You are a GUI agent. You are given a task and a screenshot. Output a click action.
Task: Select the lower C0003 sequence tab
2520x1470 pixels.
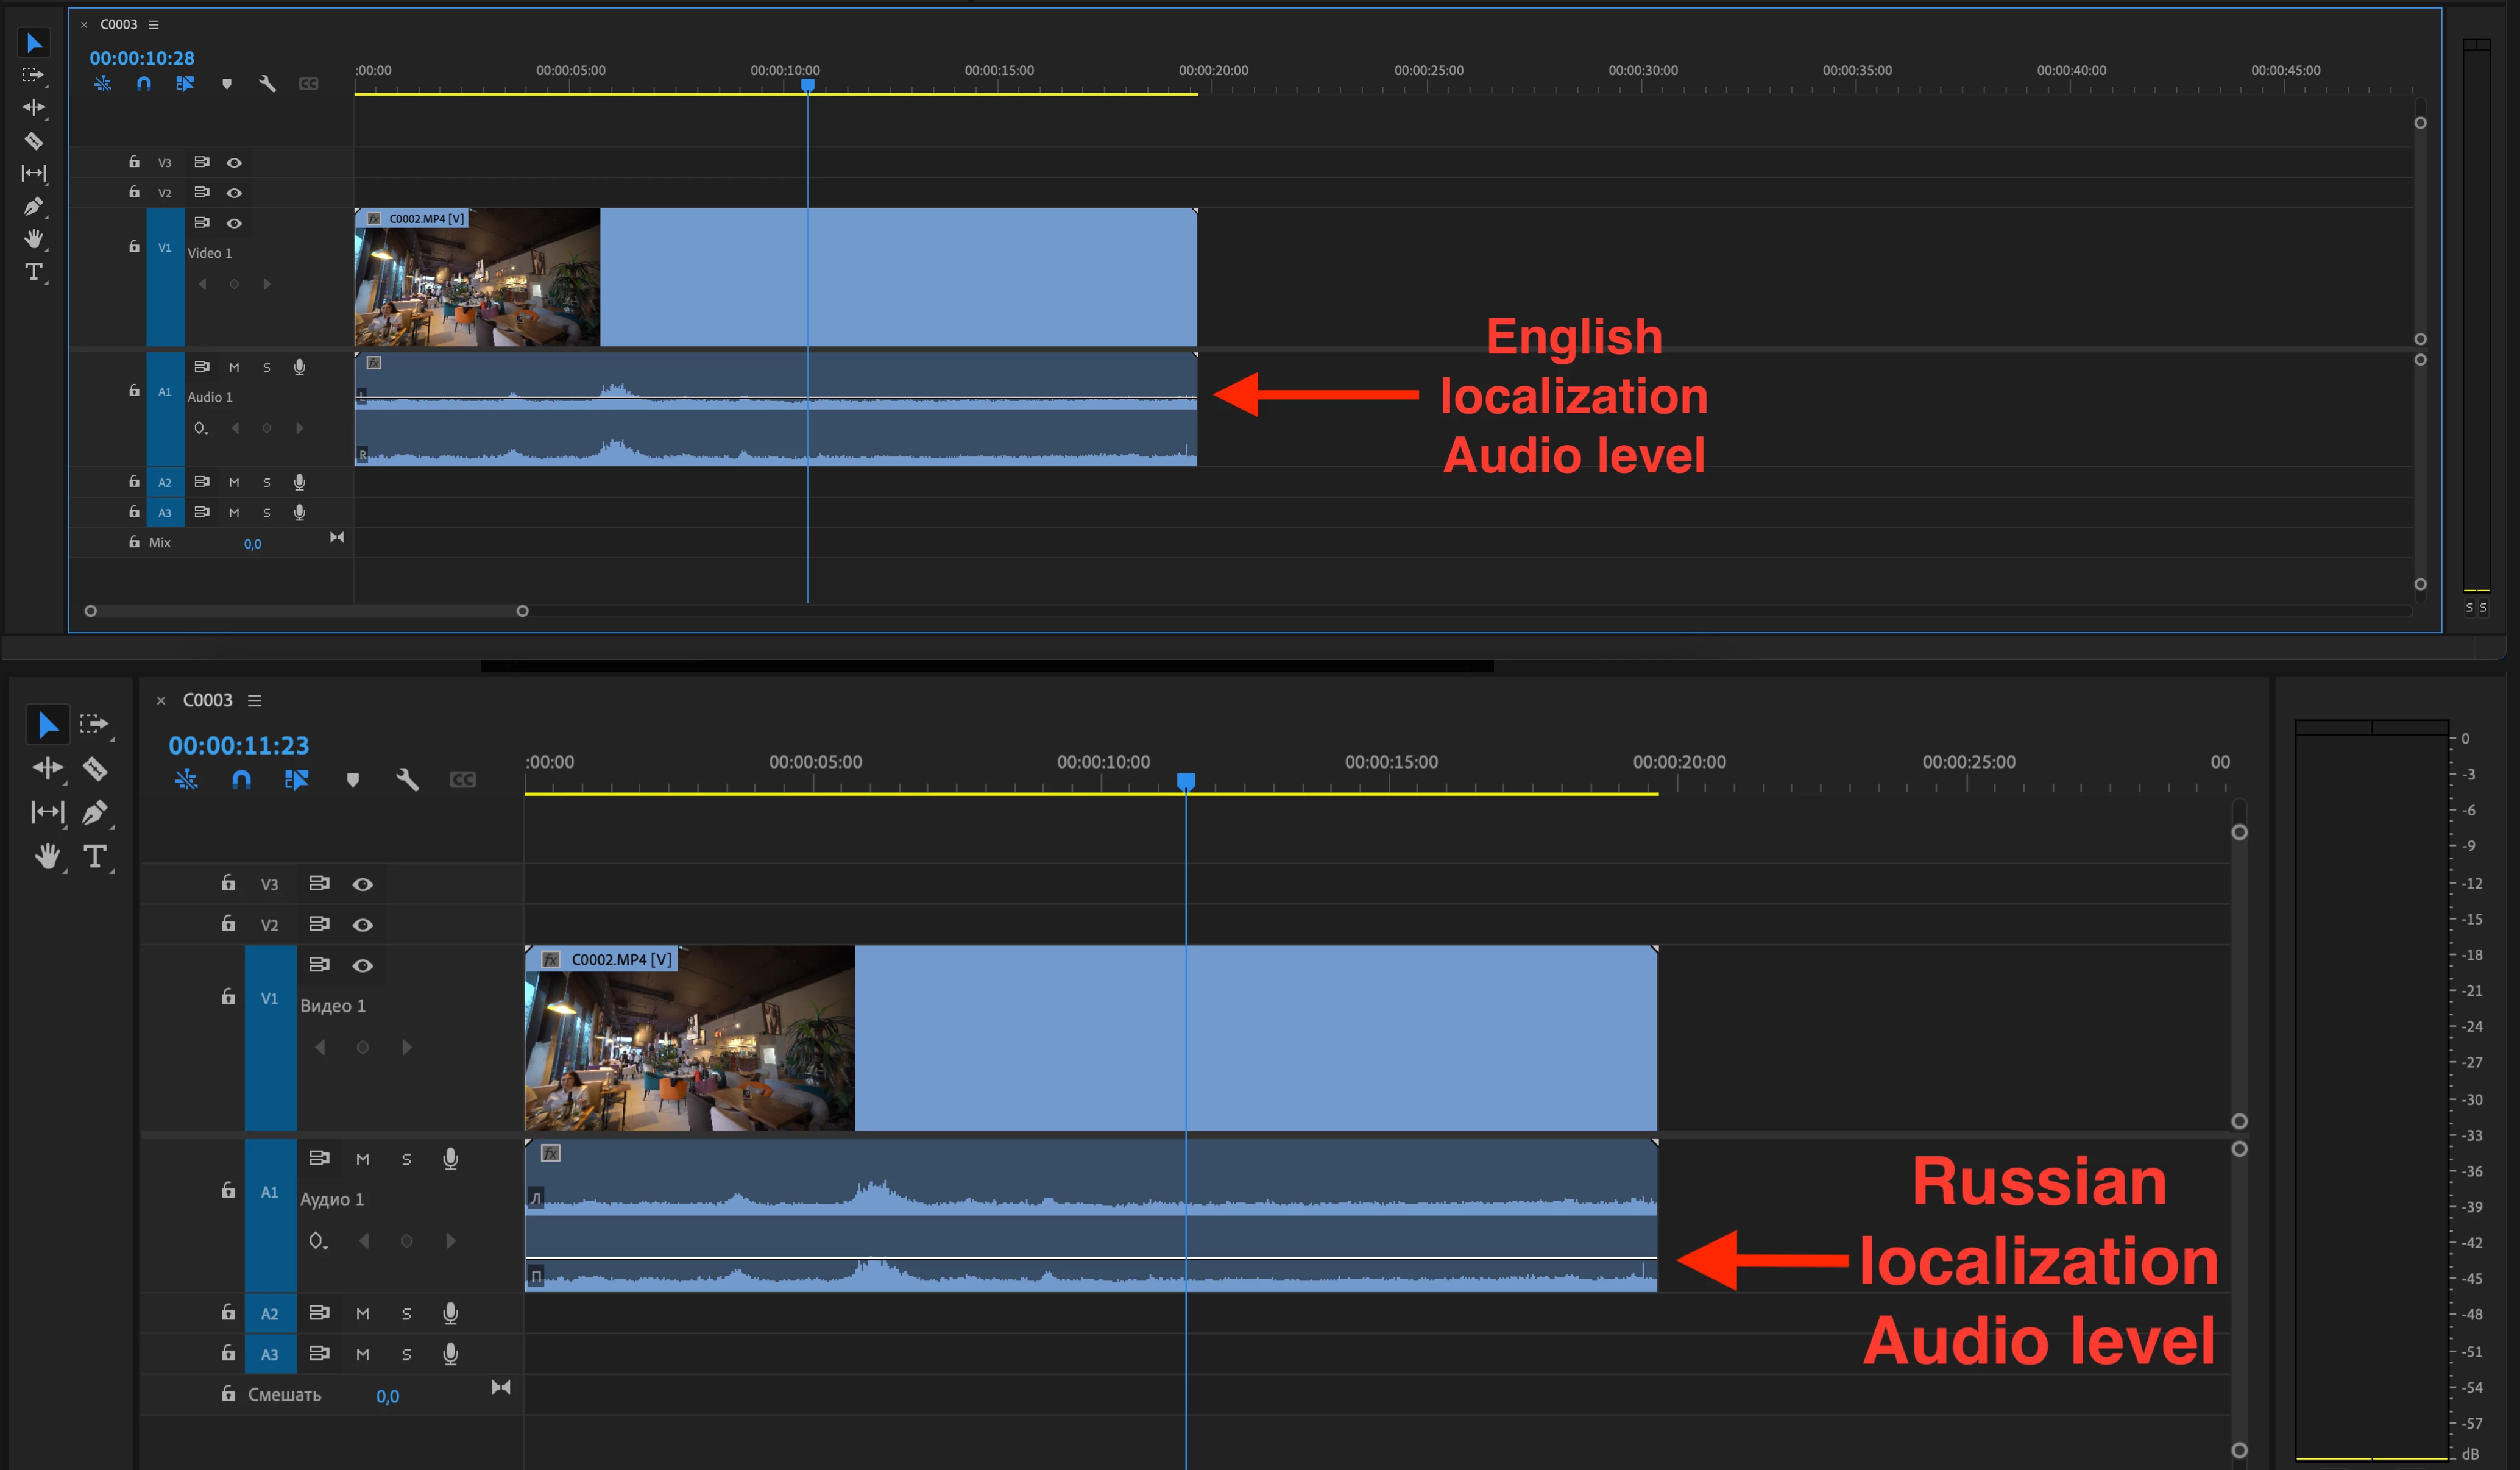207,700
